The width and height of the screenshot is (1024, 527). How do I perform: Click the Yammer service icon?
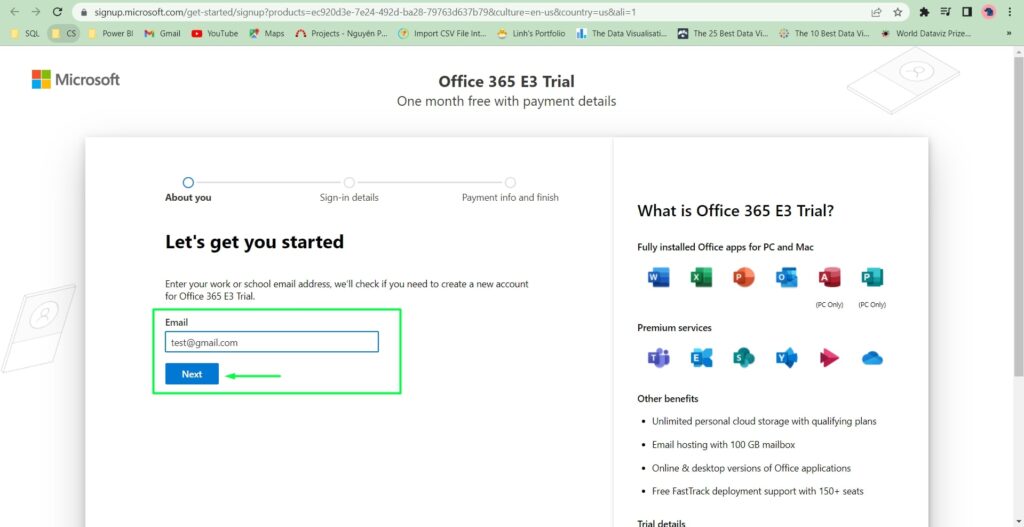[x=787, y=358]
